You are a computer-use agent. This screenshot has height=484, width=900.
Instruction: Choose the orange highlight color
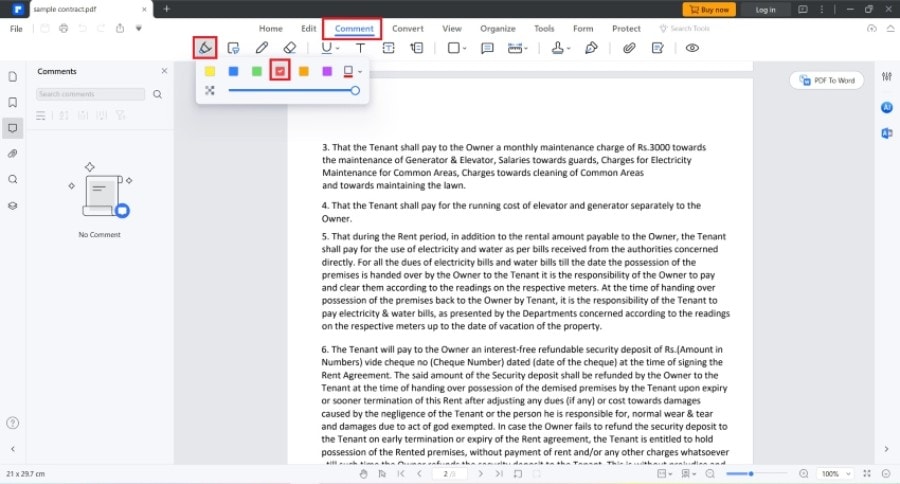tap(304, 71)
